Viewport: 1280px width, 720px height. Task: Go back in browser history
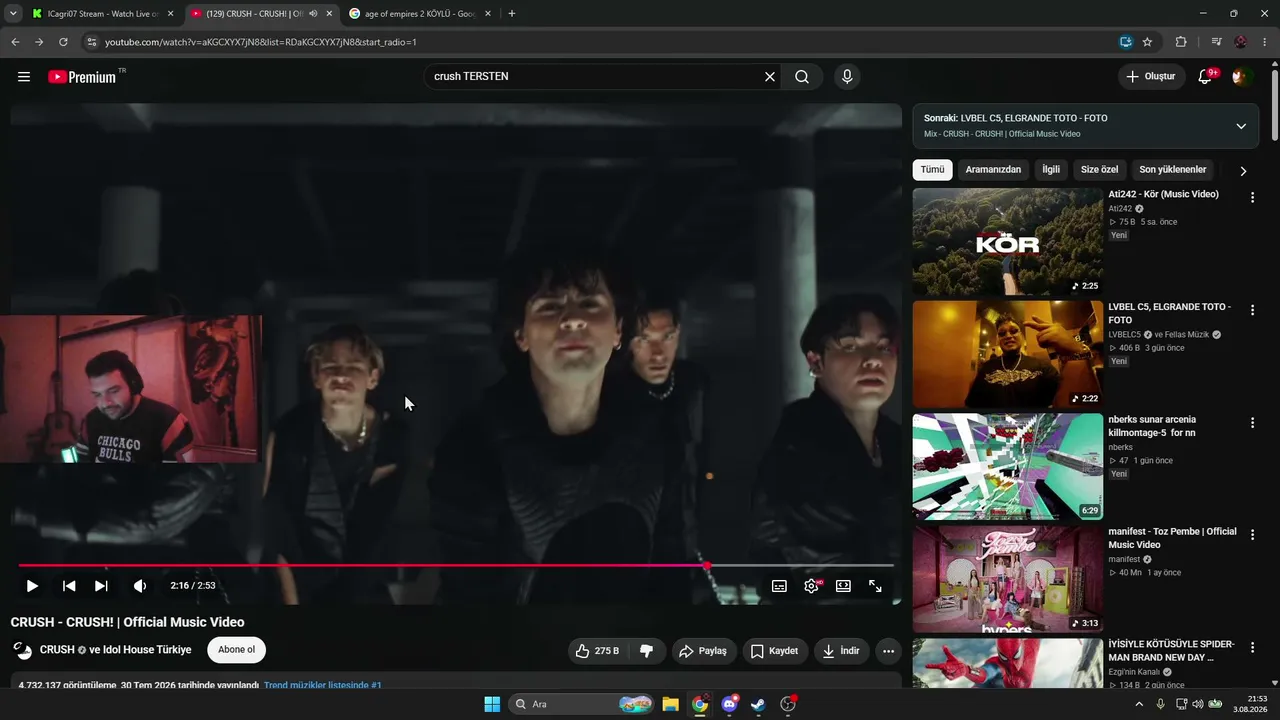[15, 42]
